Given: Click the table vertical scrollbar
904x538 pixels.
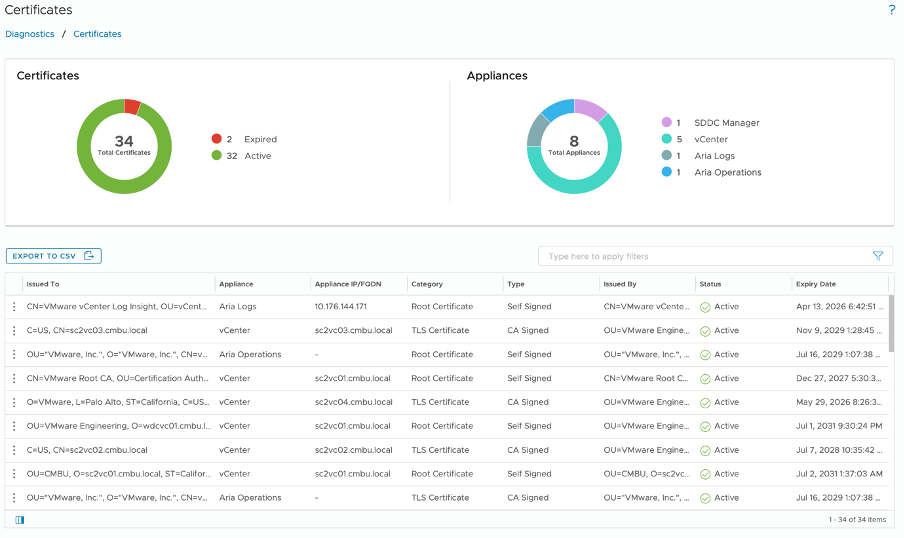Looking at the screenshot, I should 889,325.
